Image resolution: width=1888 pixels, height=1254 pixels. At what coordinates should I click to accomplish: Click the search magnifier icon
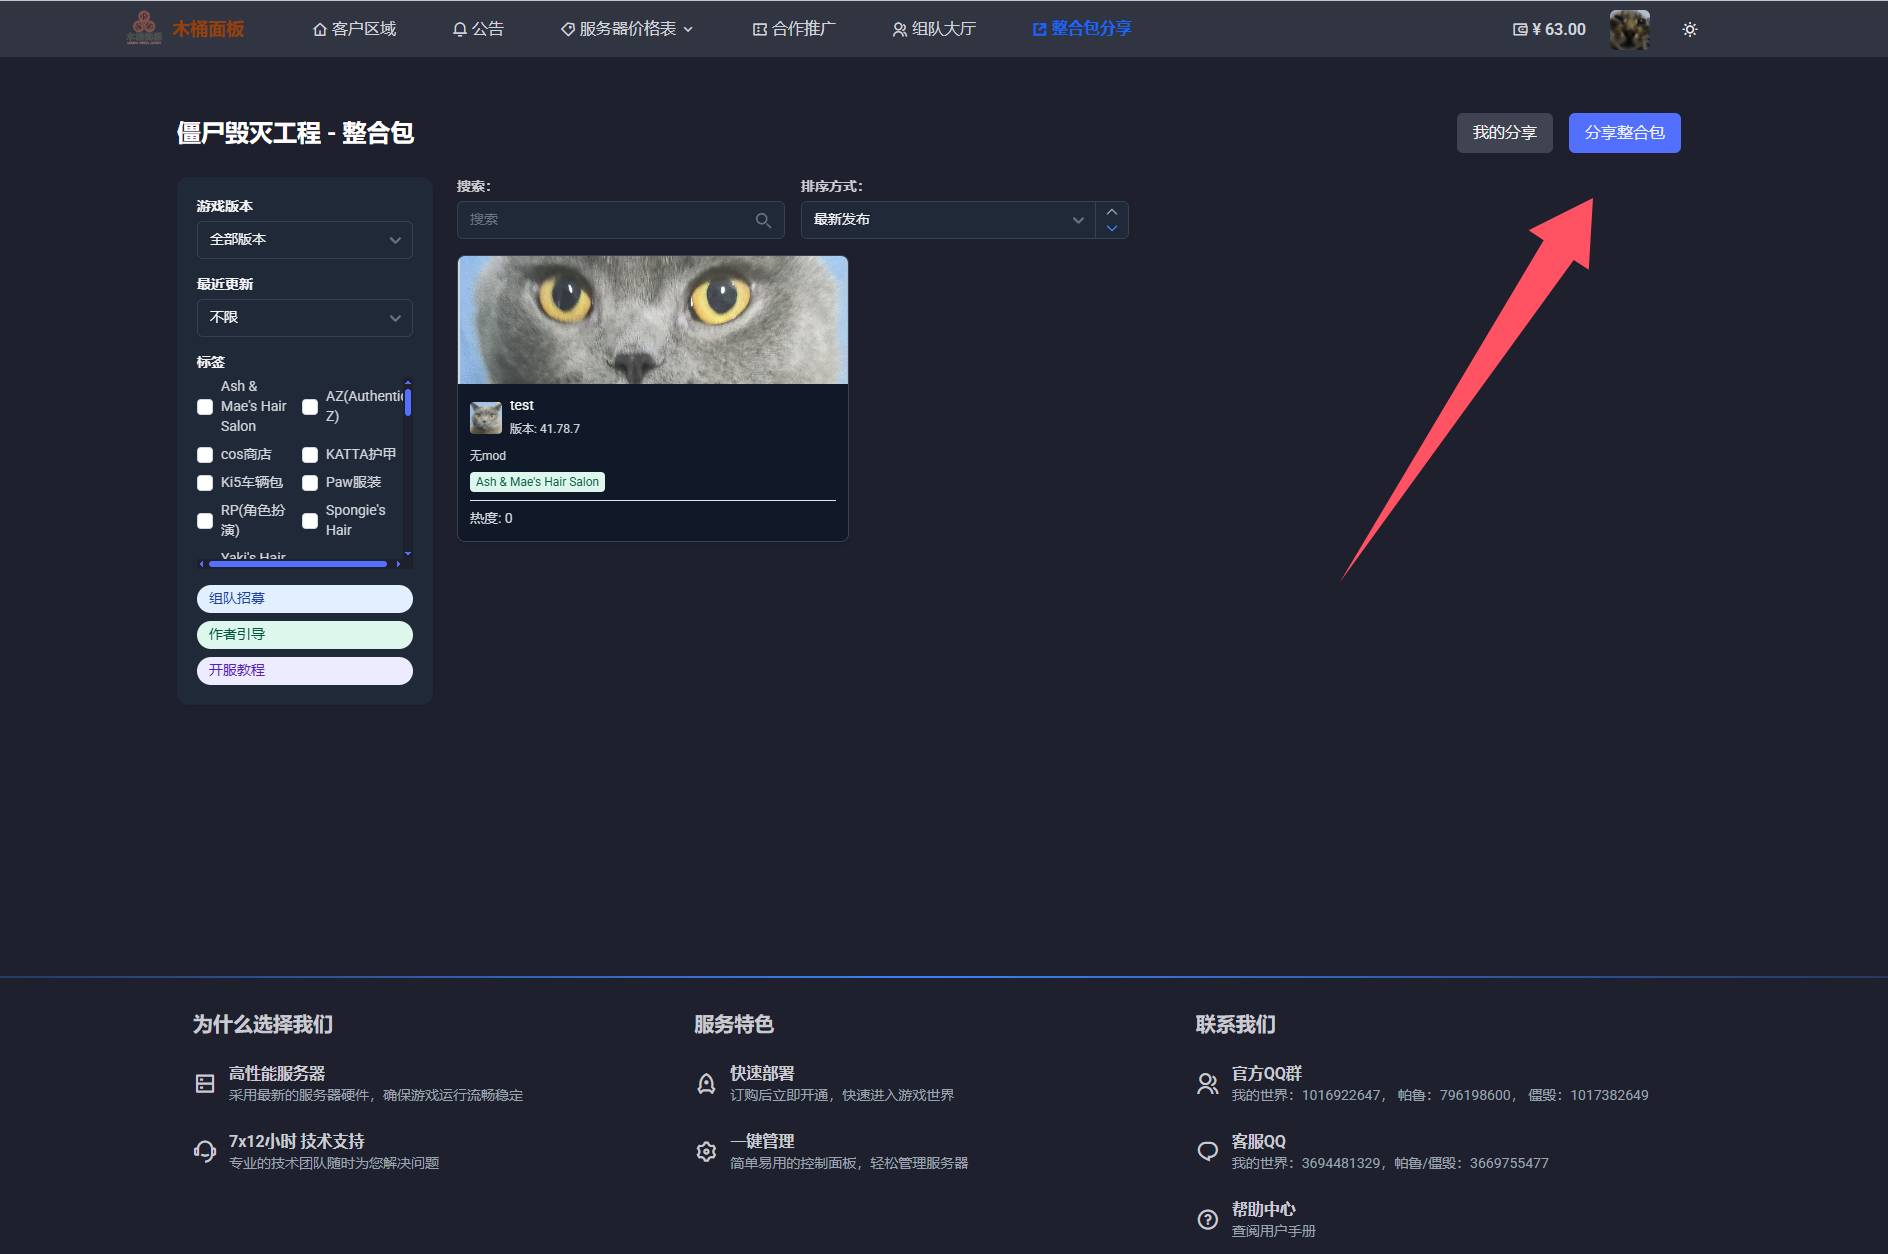[763, 220]
